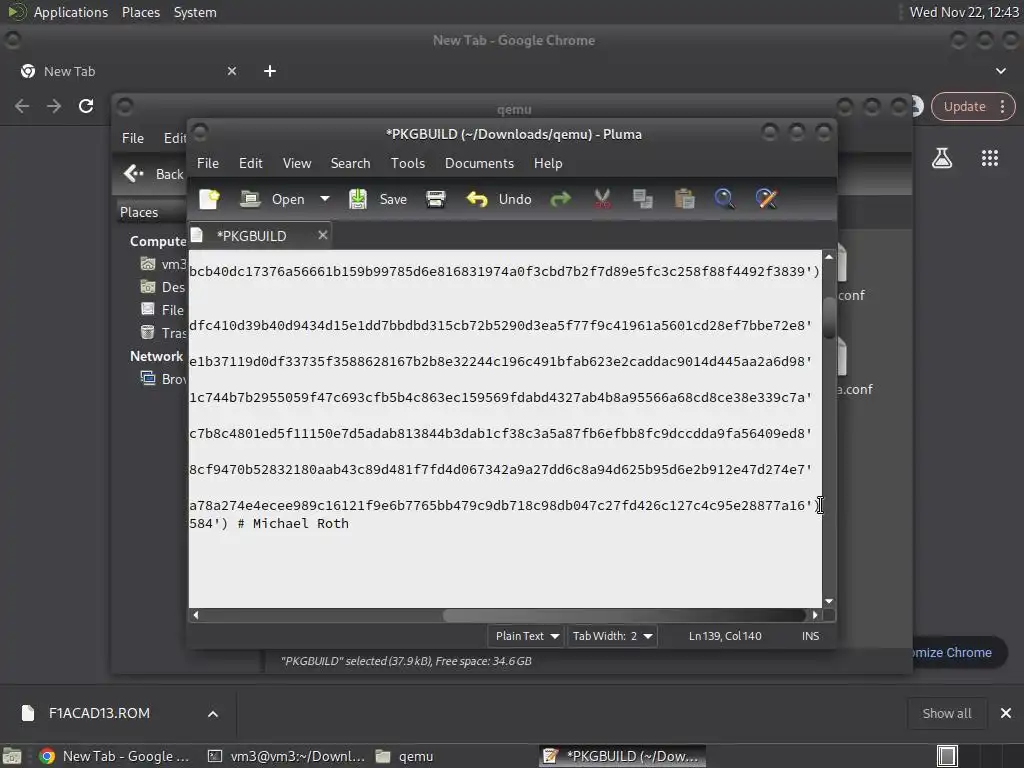Expand the Open recent files arrow

325,199
